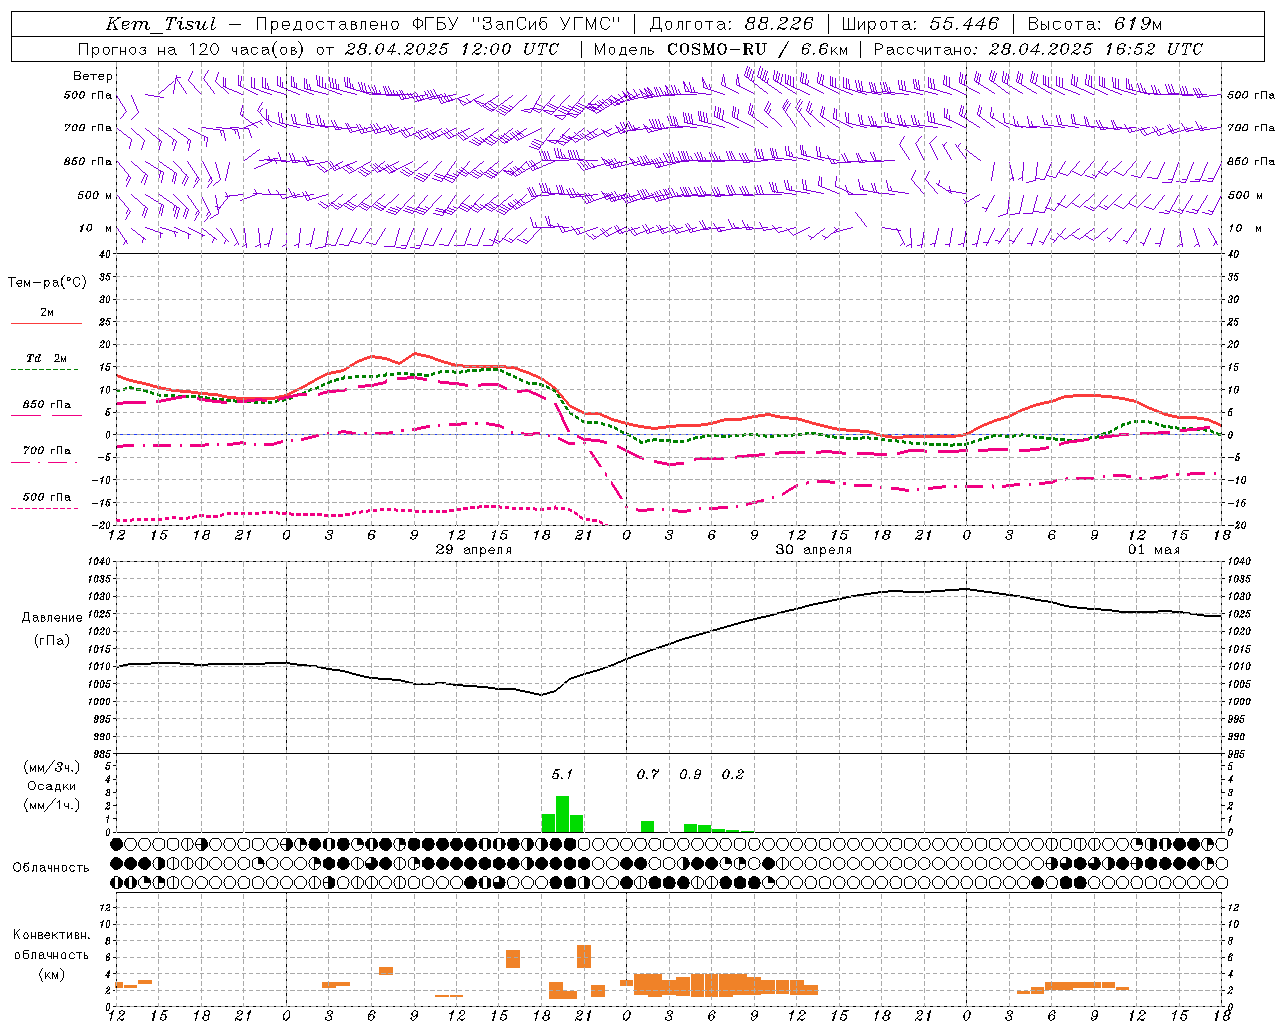Click the 0.7 precipitation total value
1280x1024 pixels.
648,774
